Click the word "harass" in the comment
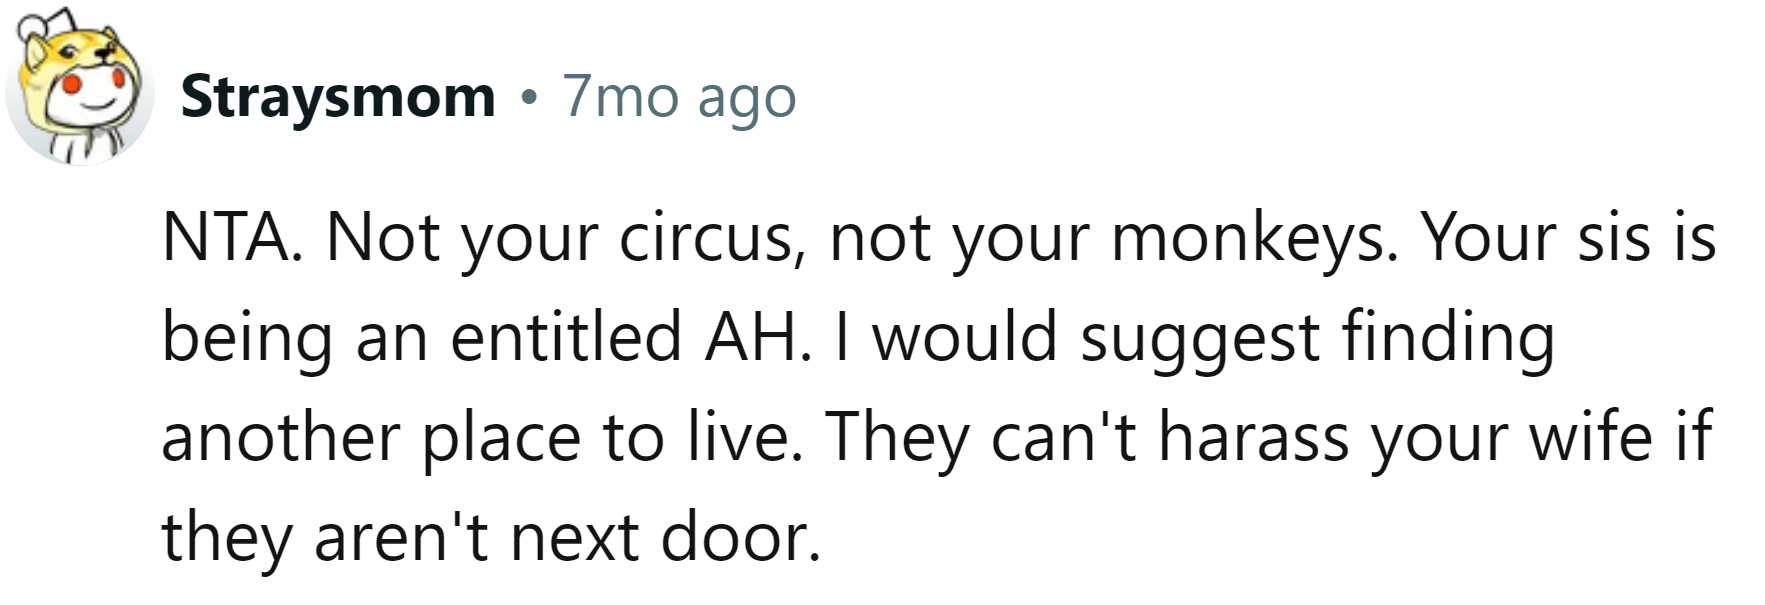 [x=1254, y=437]
